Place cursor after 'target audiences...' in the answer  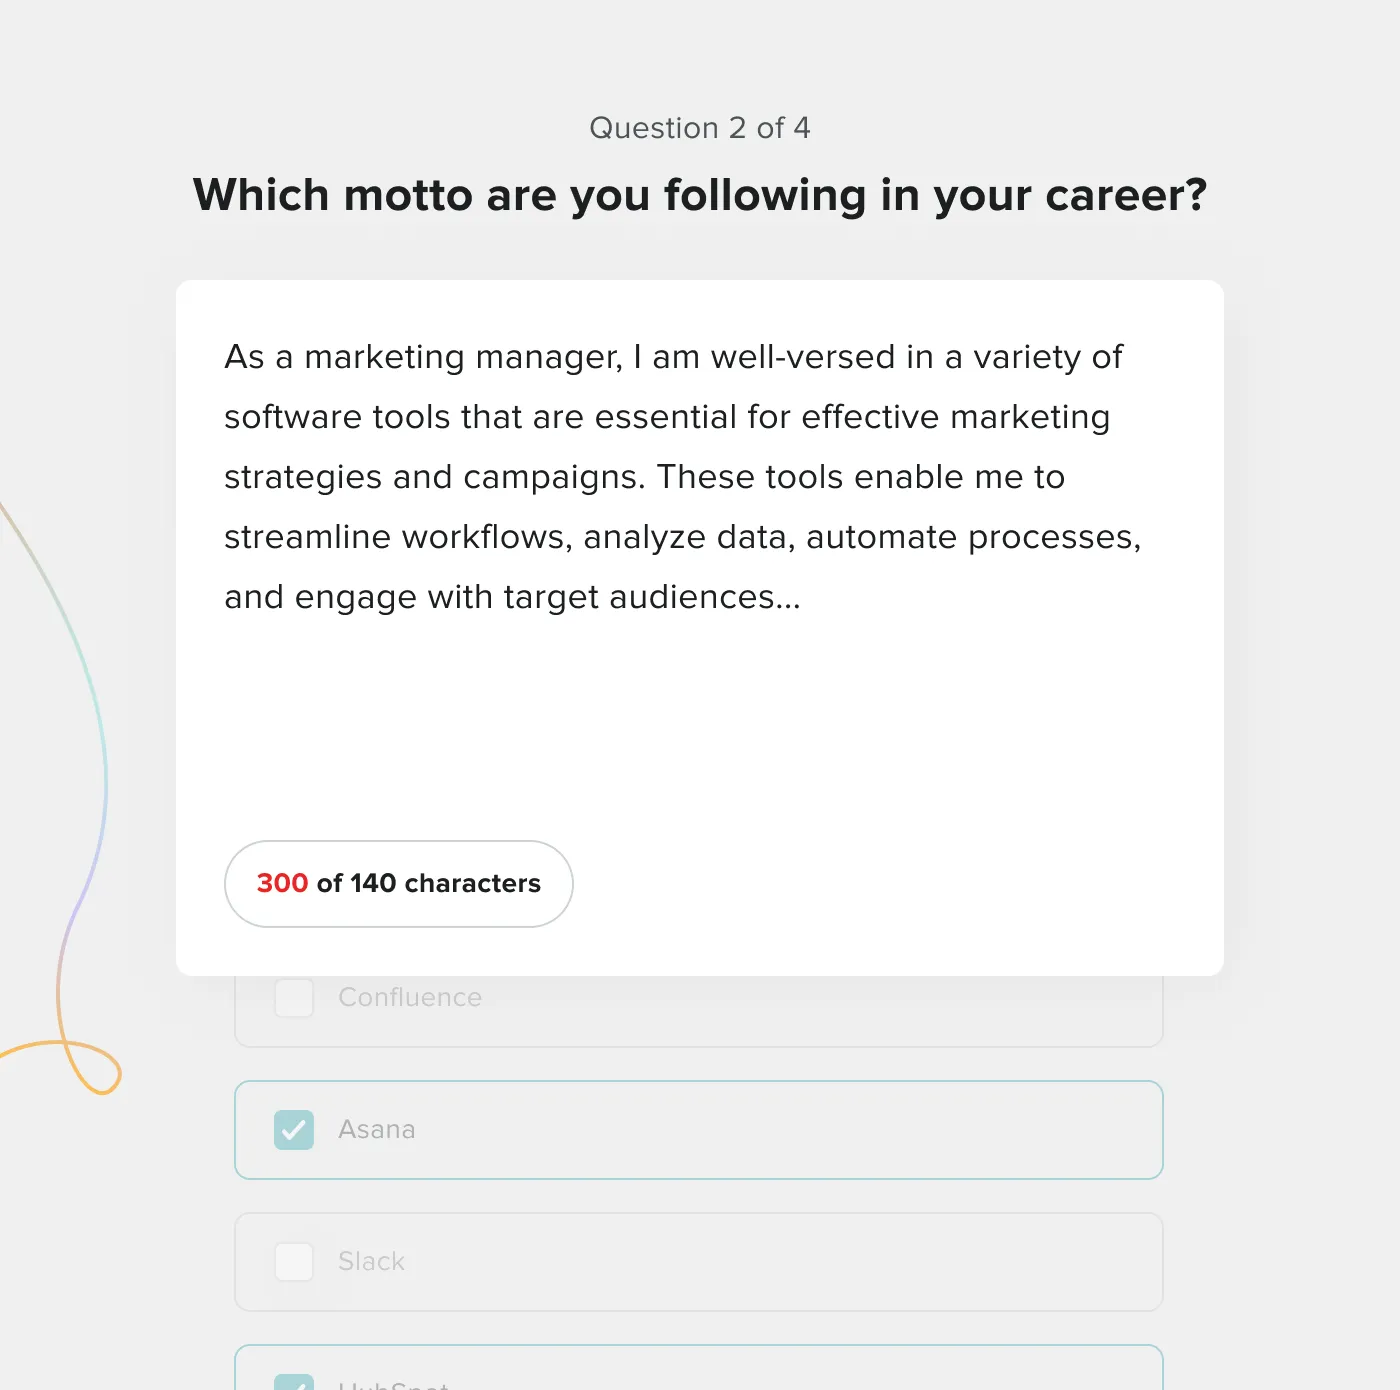pos(803,598)
